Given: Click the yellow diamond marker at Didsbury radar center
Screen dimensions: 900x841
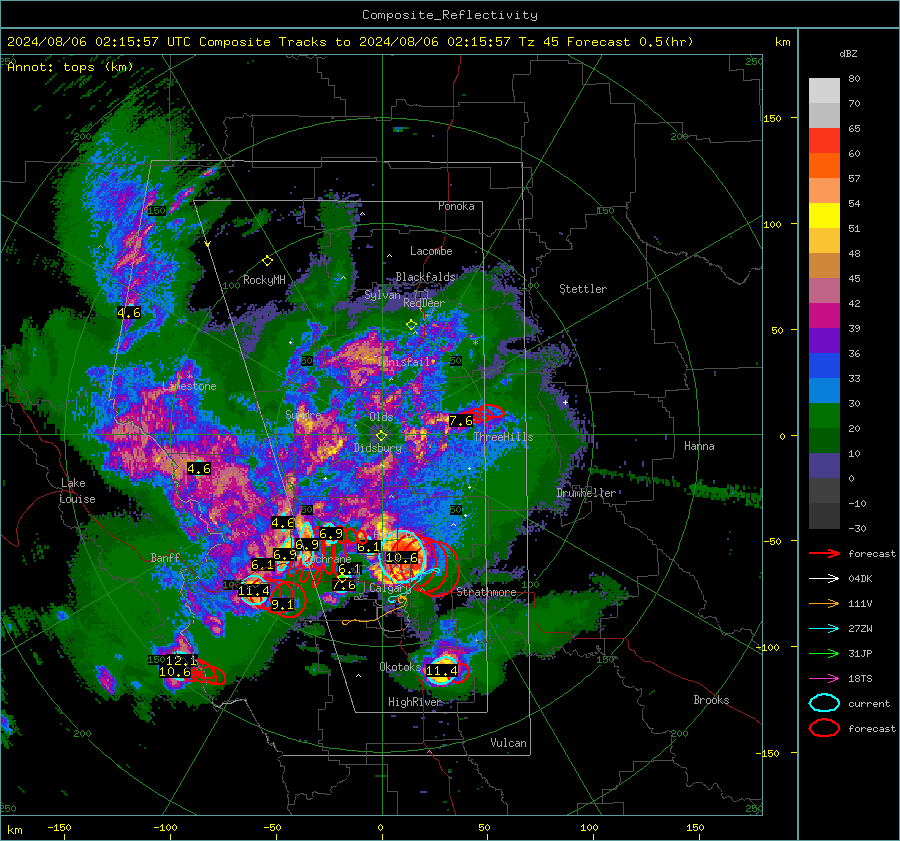Looking at the screenshot, I should 381,436.
